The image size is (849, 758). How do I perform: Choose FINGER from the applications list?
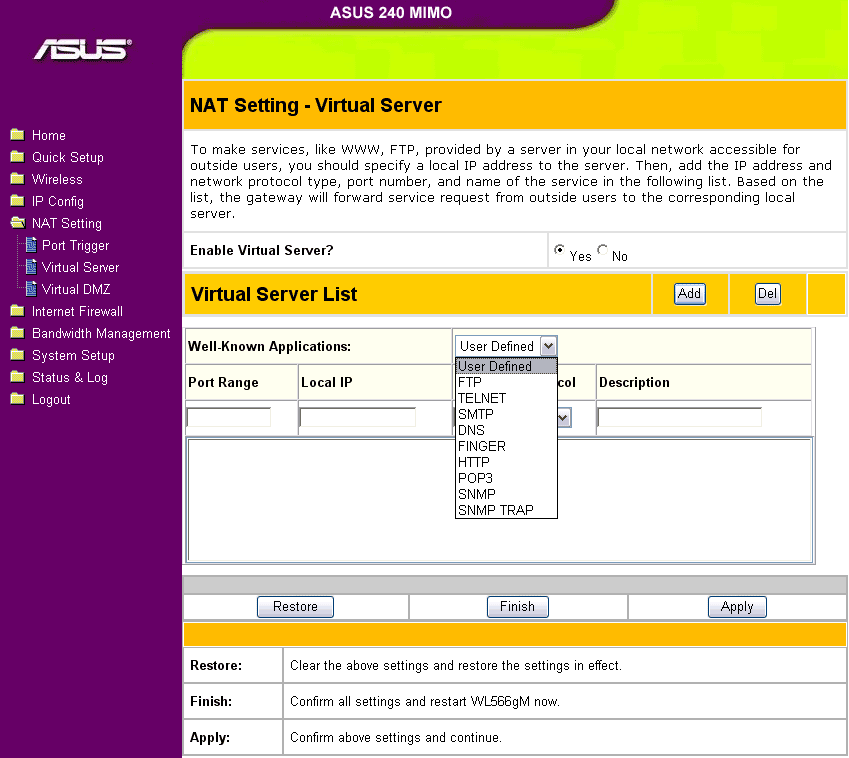(506, 446)
